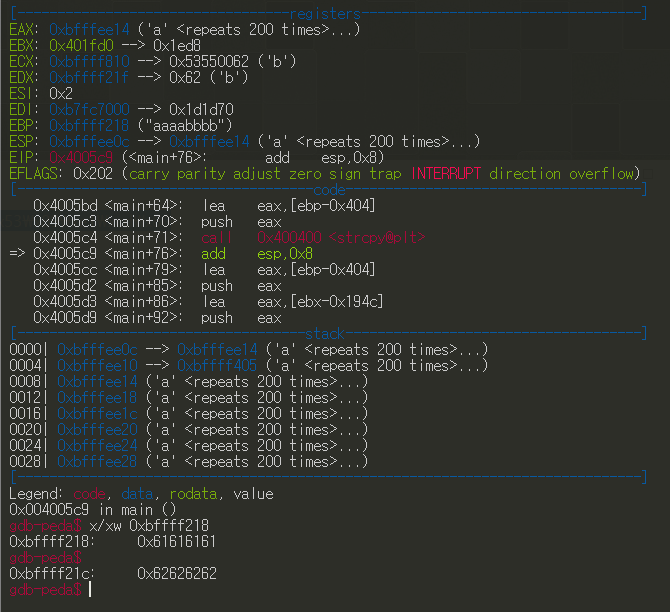This screenshot has width=670, height=612.
Task: Select the 'add esp,0x8' current instruction
Action: point(257,253)
